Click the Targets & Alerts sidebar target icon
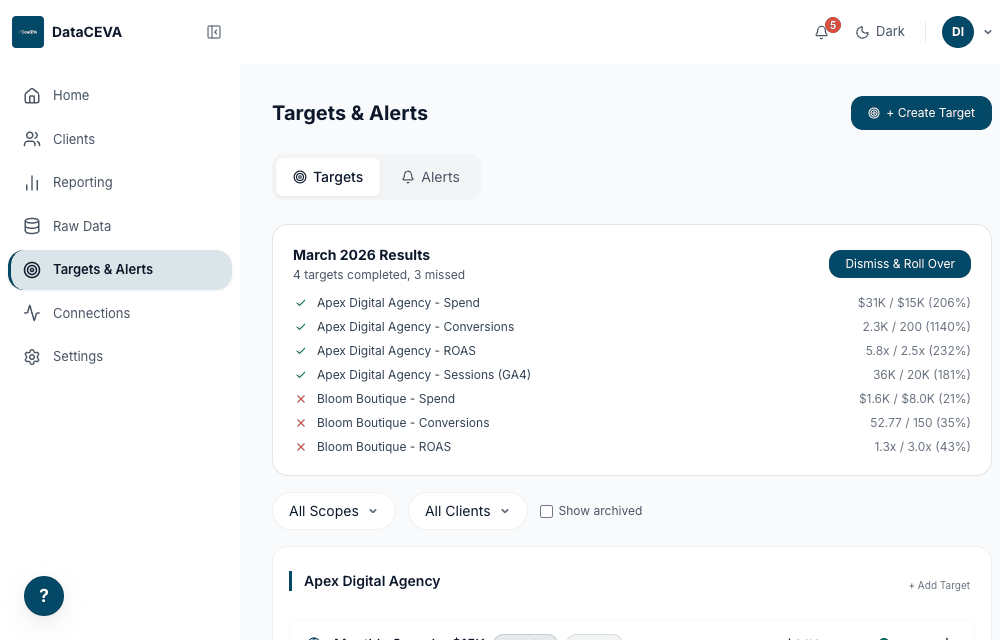Viewport: 1000px width, 640px height. (x=32, y=270)
